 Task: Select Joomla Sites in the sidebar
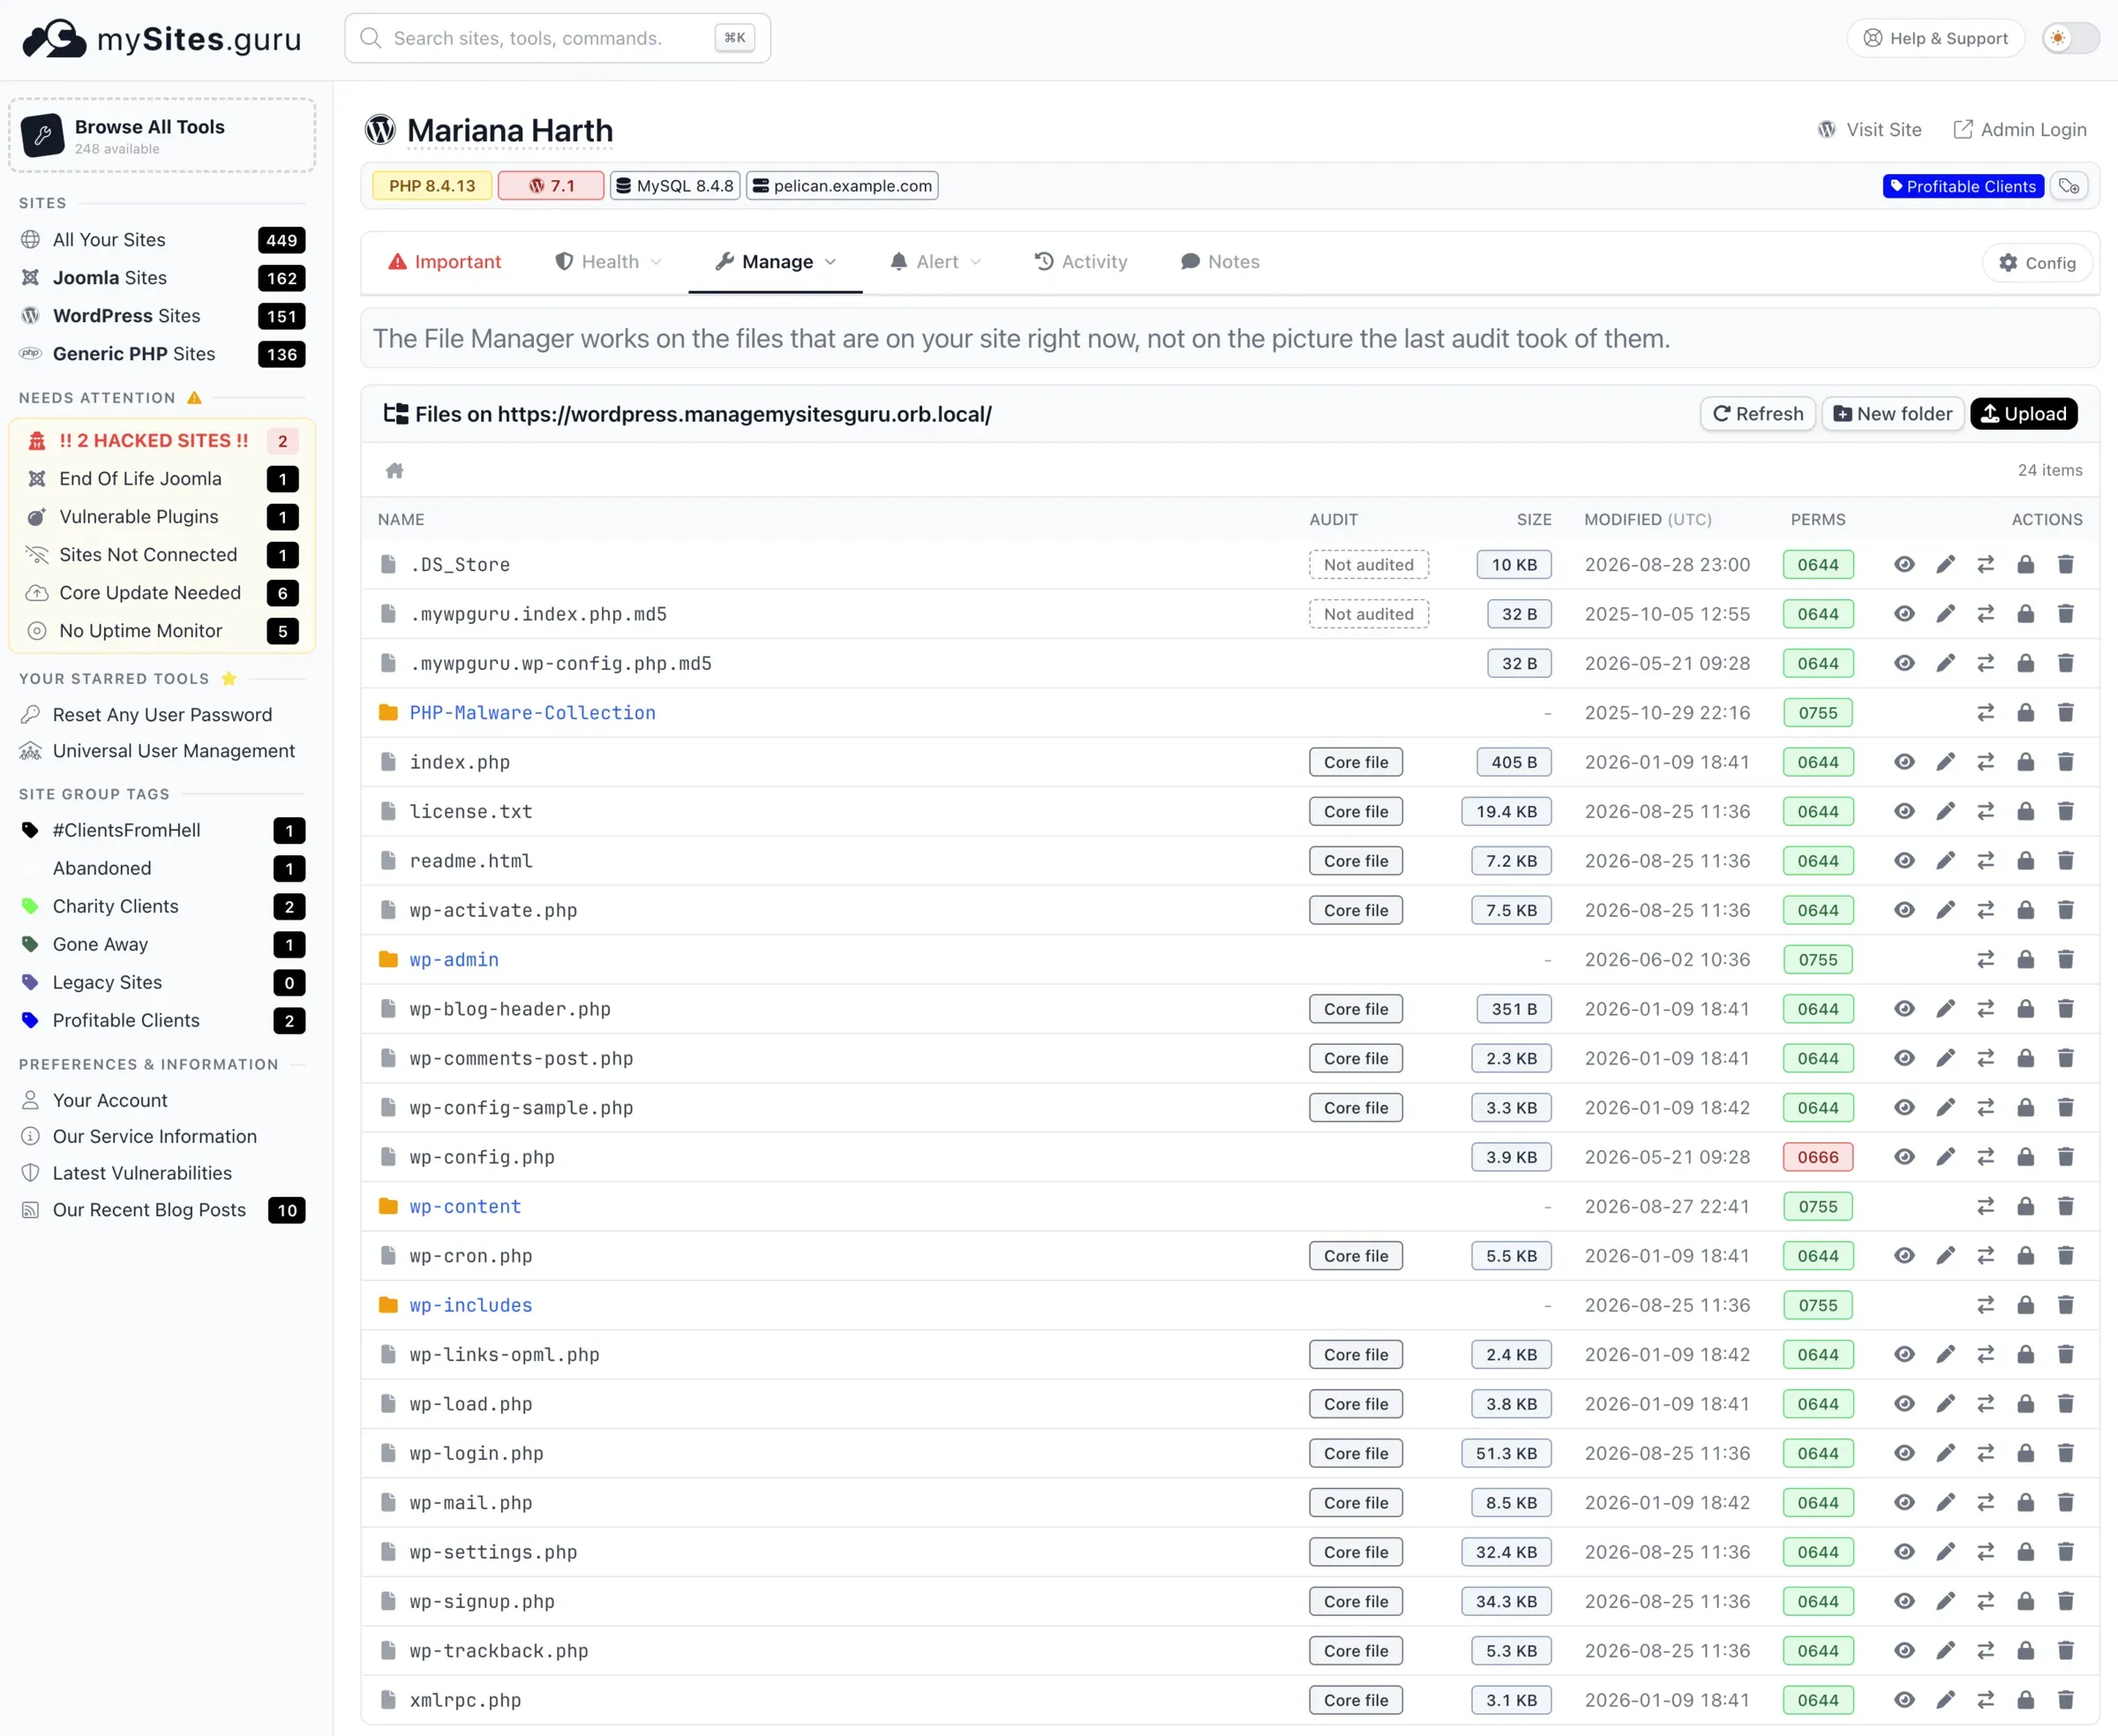(x=162, y=278)
